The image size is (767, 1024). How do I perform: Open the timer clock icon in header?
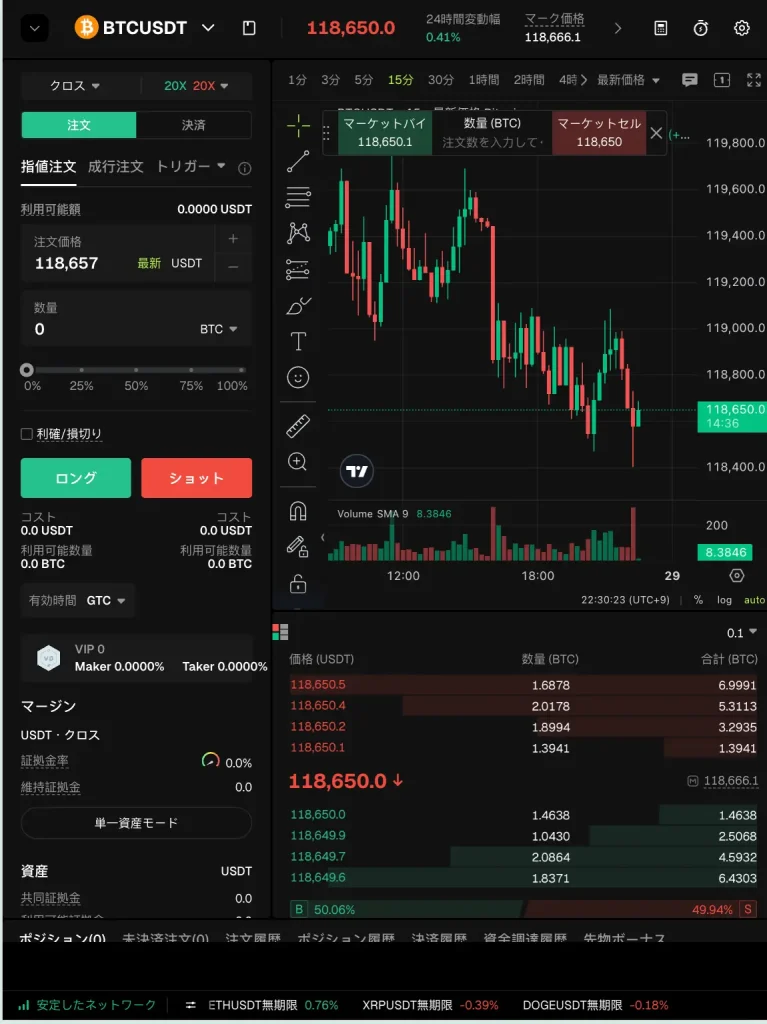(701, 28)
